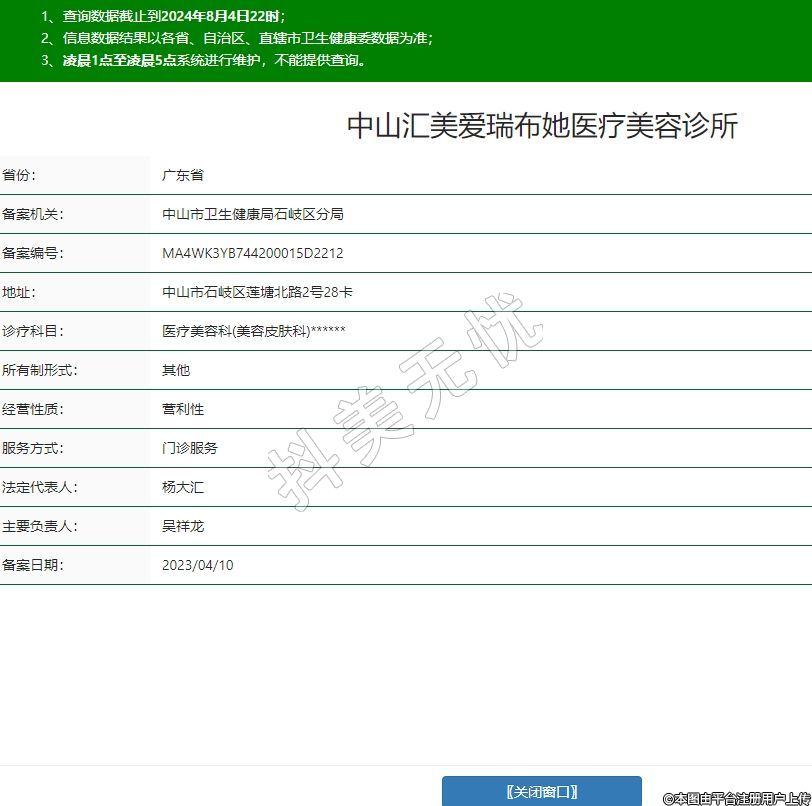Viewport: 812px width, 806px height.
Task: Click the 主要负责人 name 吴祥龙
Action: point(183,526)
